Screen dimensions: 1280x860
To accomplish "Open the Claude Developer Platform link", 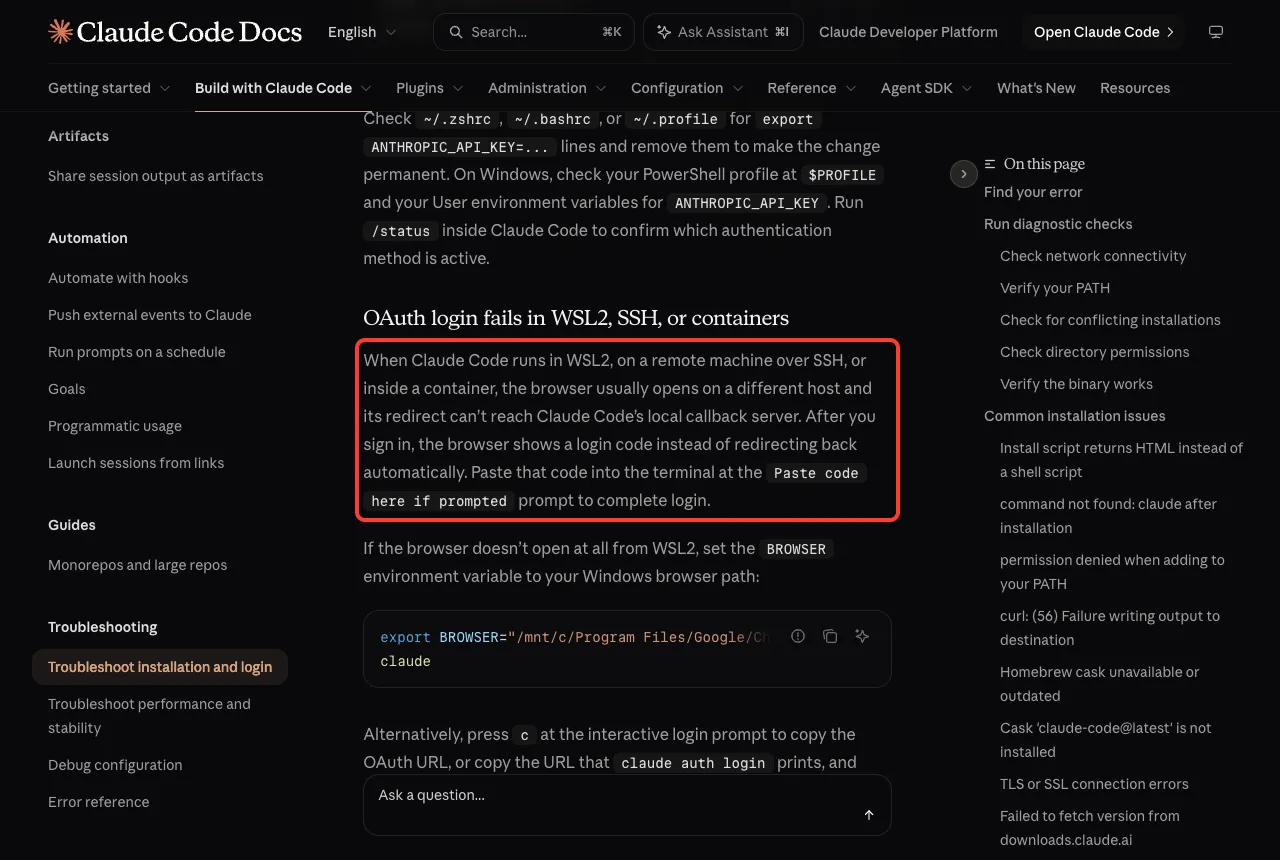I will click(x=908, y=32).
